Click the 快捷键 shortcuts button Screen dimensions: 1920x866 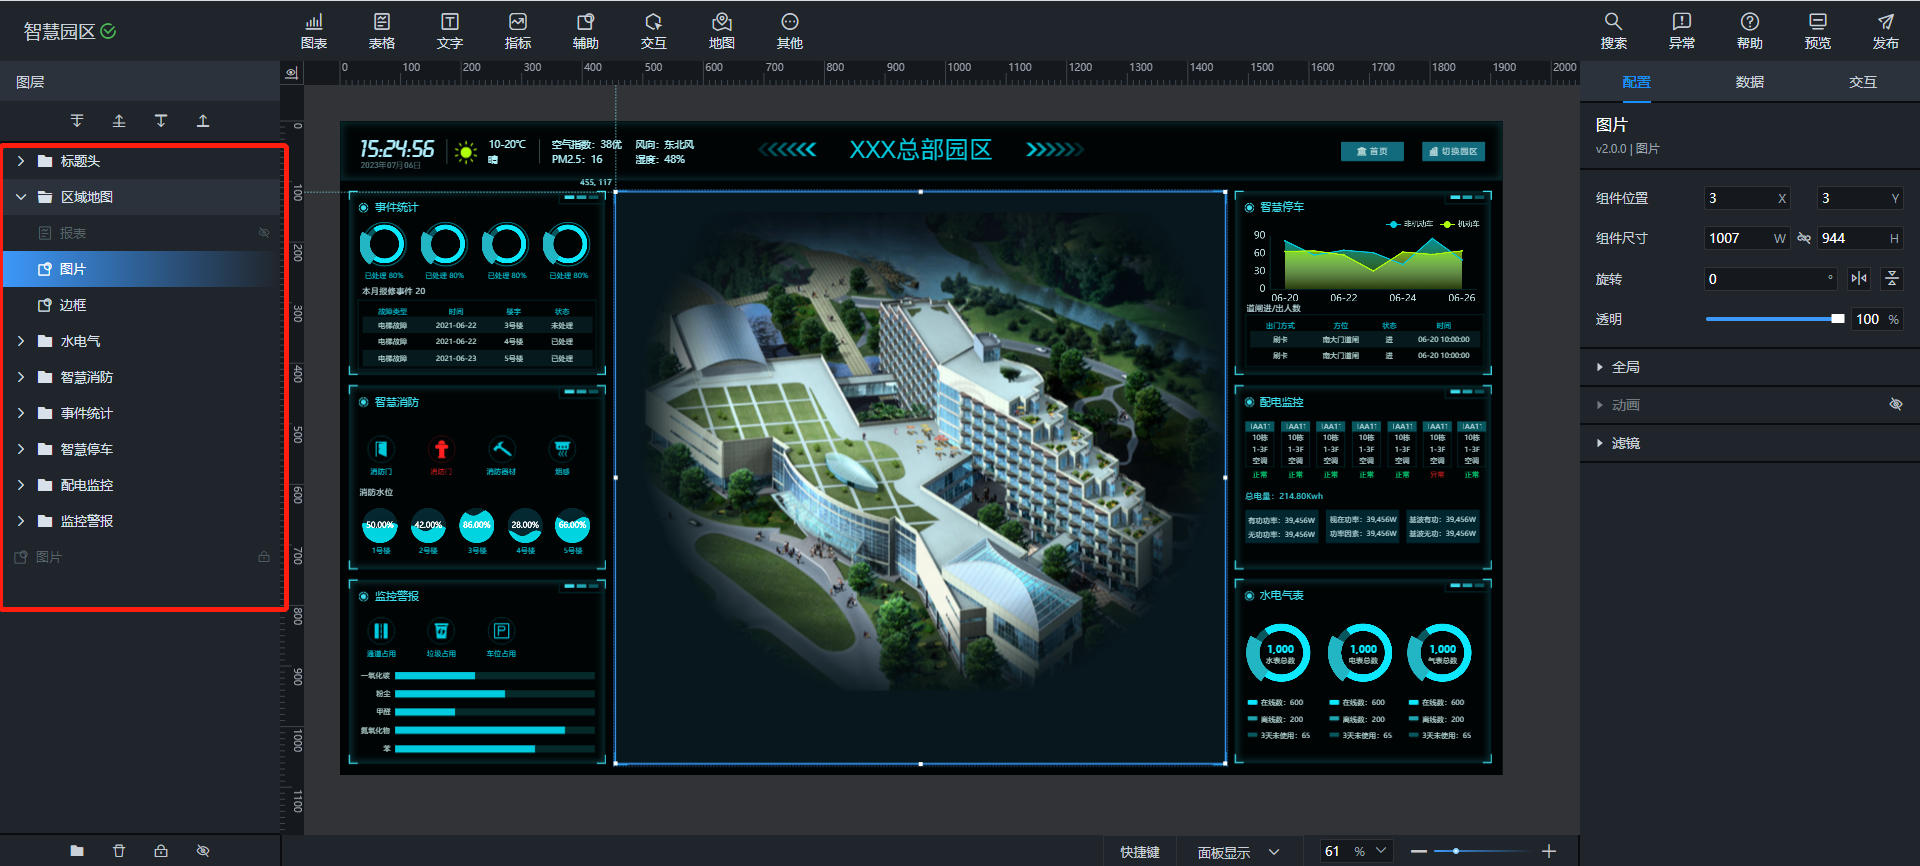click(1139, 852)
